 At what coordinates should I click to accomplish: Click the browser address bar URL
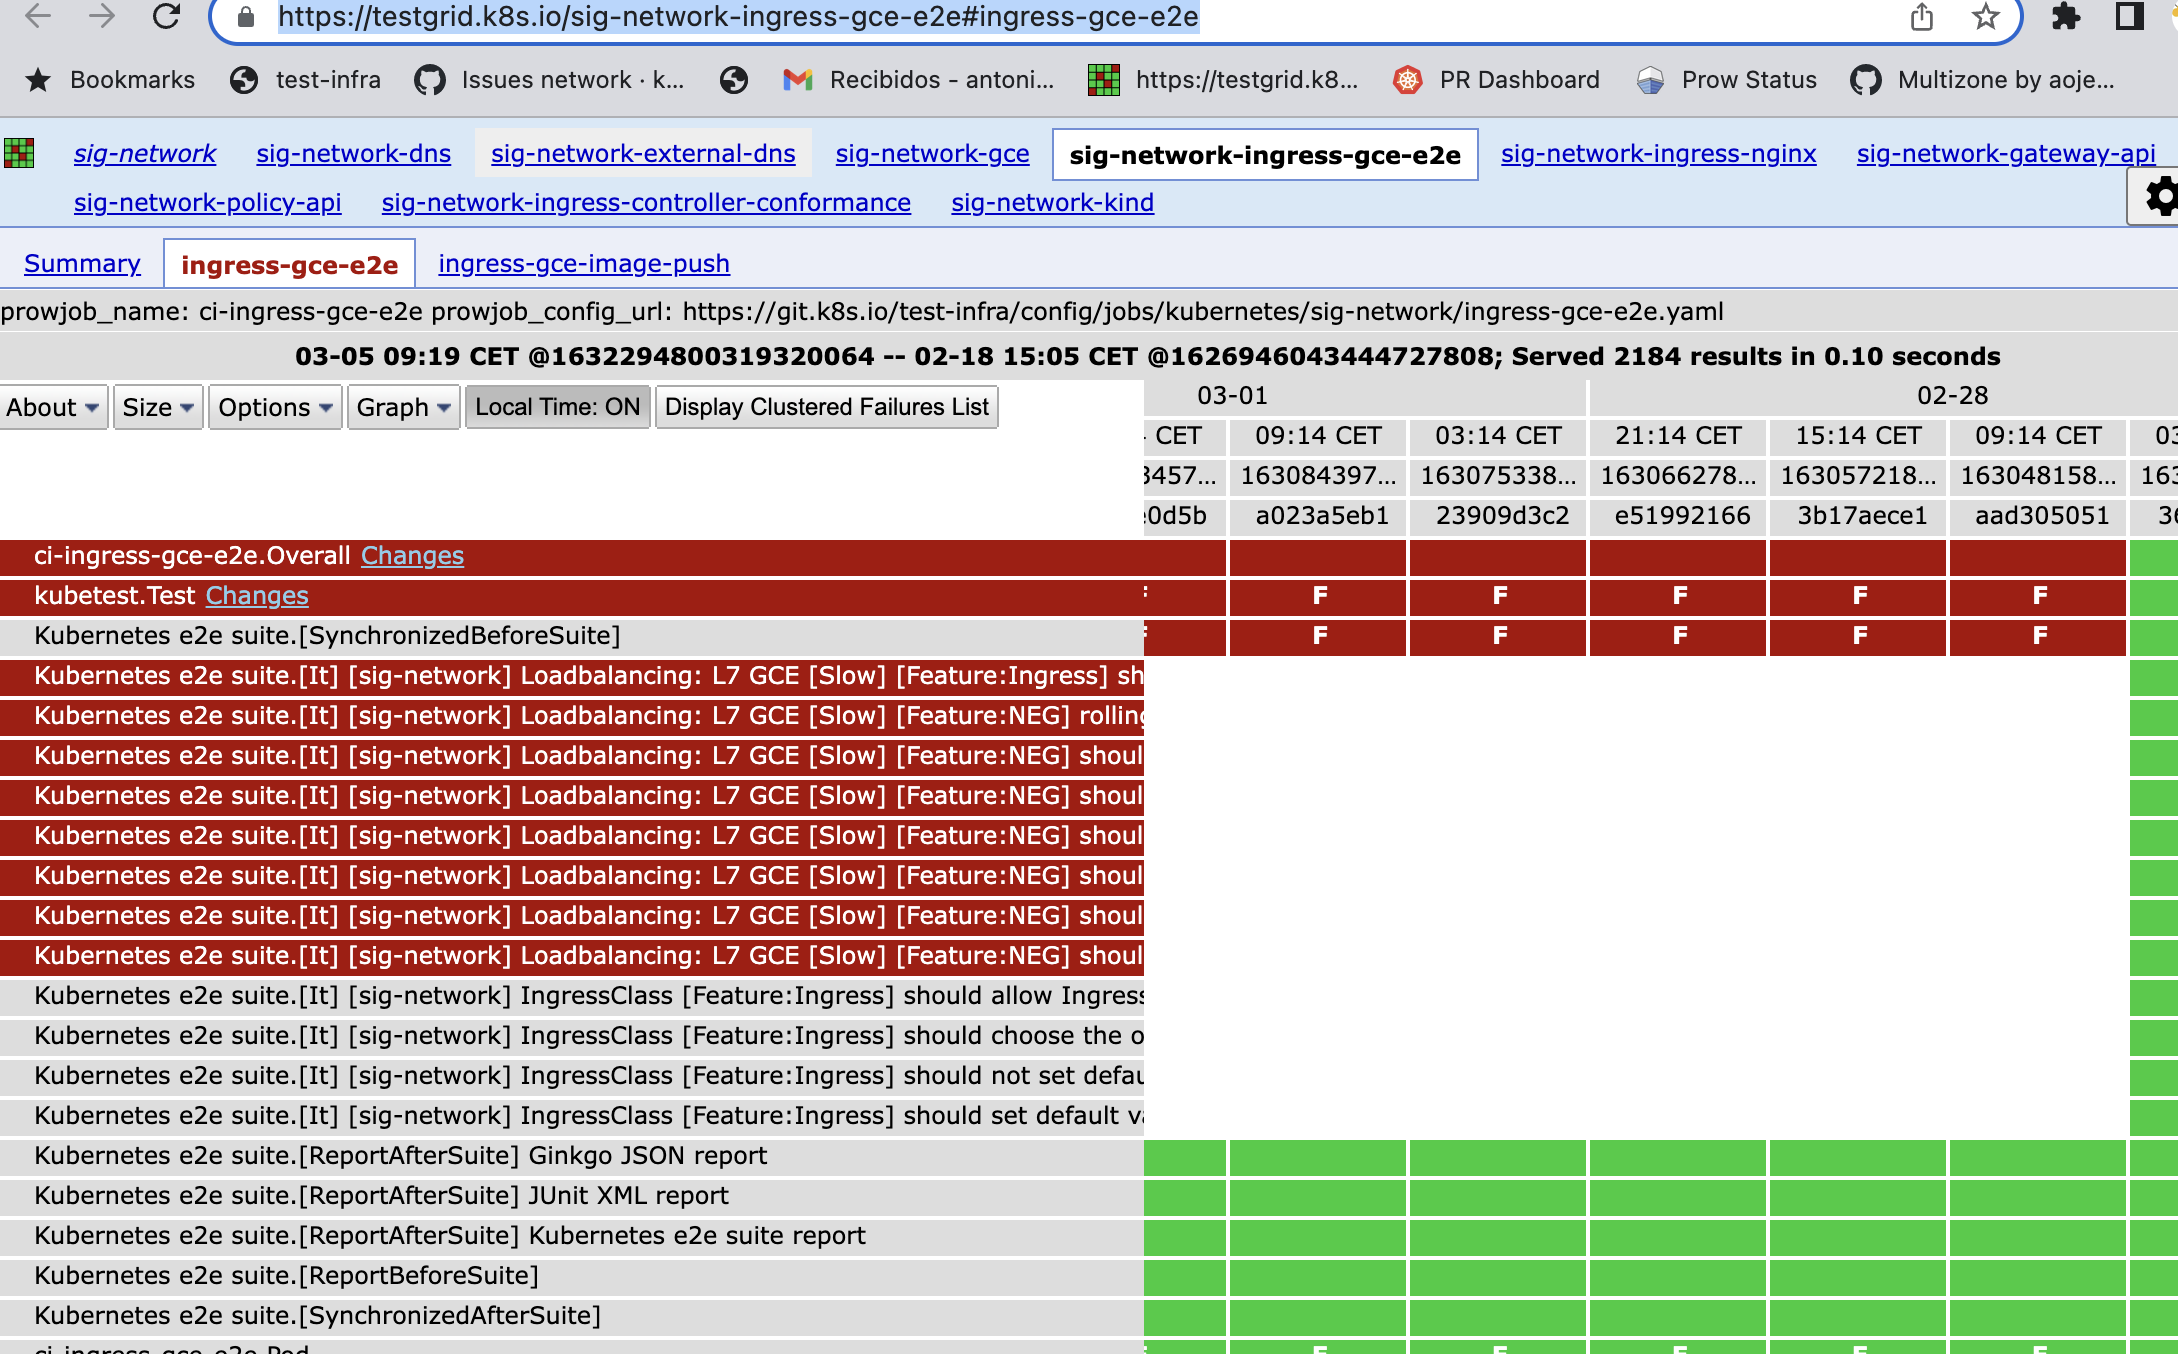tap(738, 17)
